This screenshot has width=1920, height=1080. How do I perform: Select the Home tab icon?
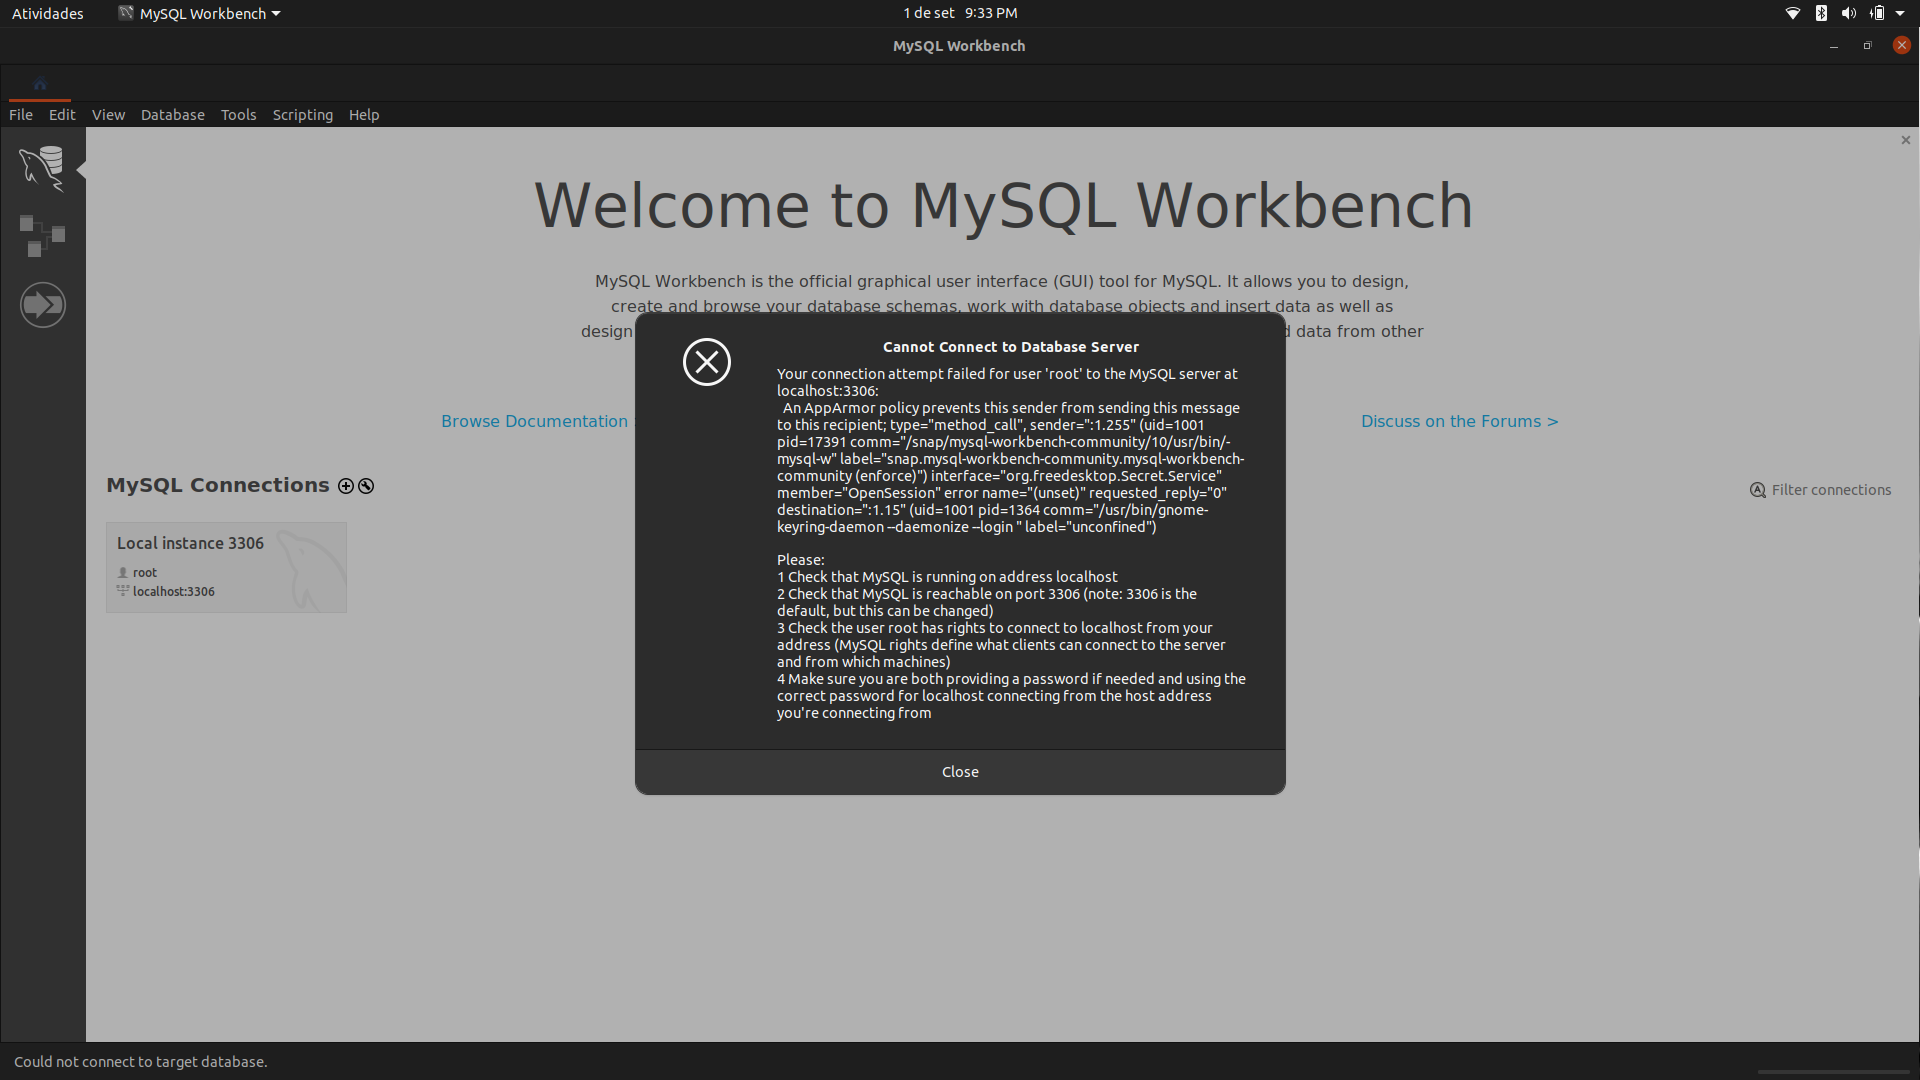coord(40,84)
